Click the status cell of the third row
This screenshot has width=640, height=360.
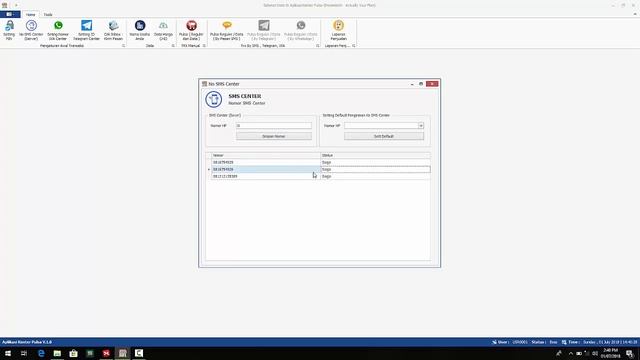pos(375,176)
